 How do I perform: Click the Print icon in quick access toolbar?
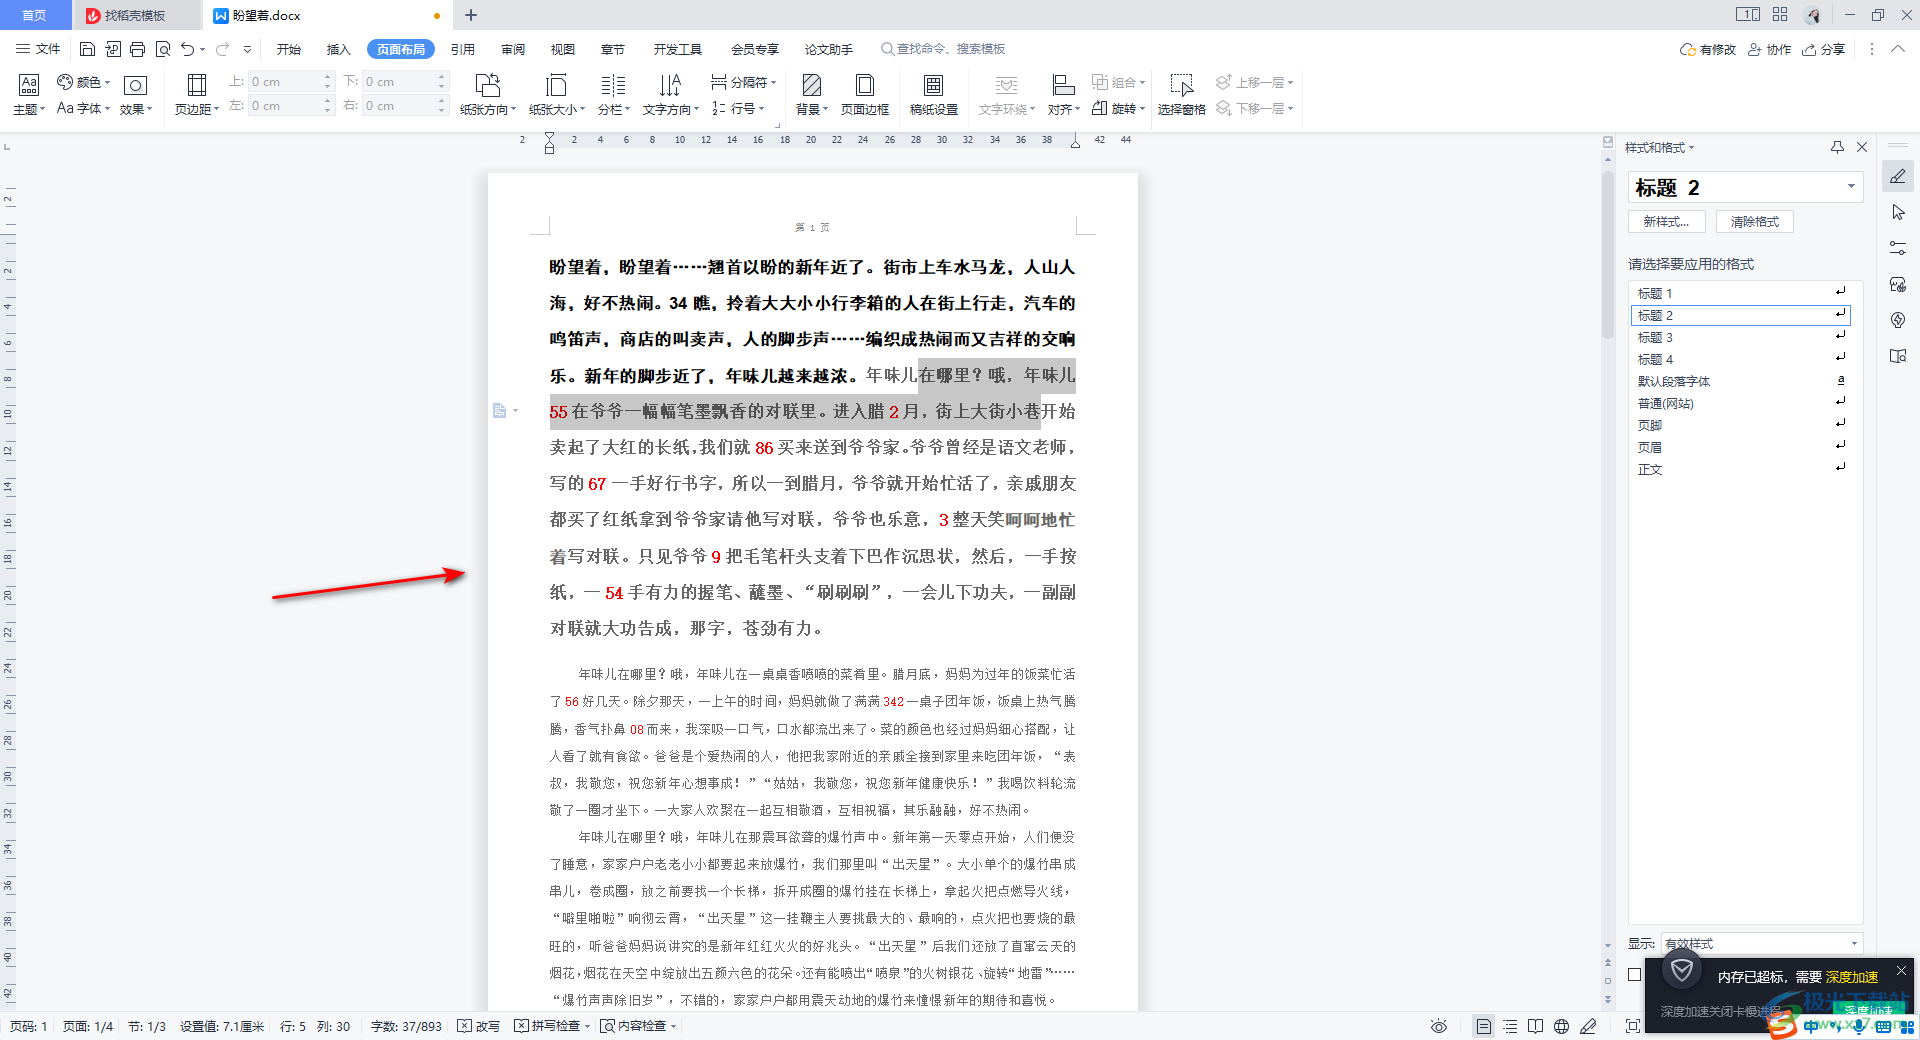[138, 49]
